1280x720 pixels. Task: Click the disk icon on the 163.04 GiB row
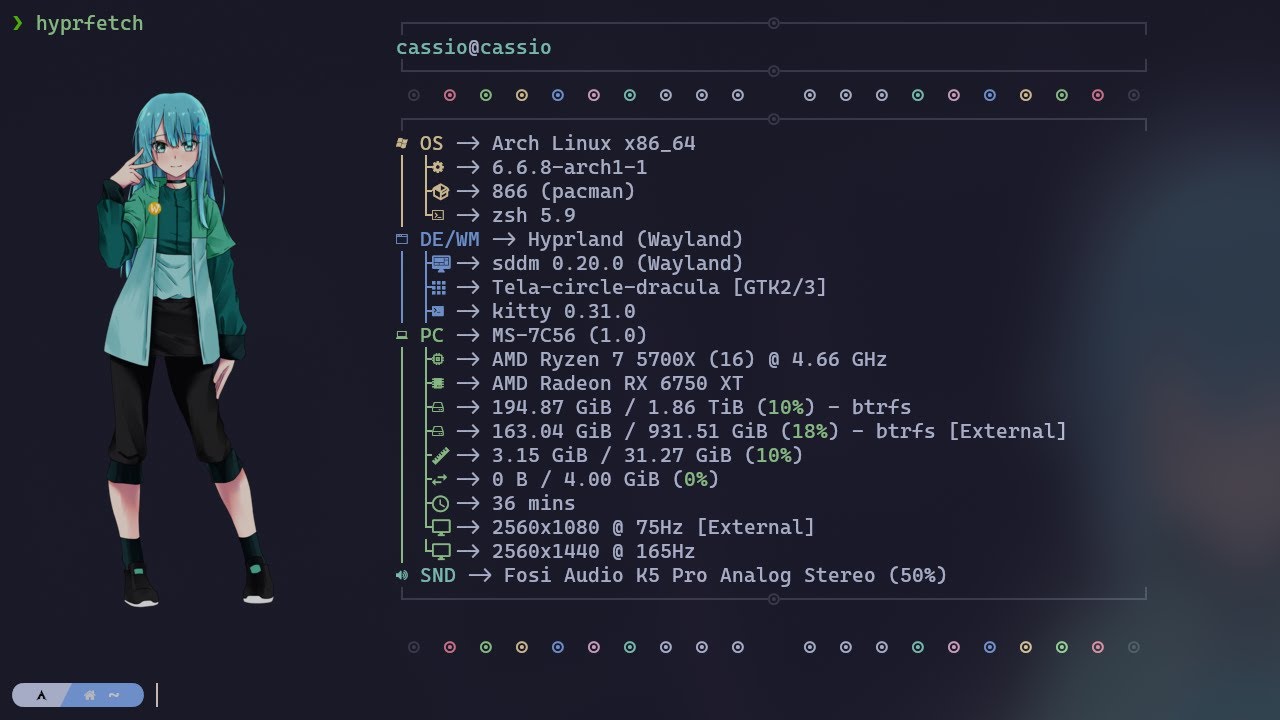(438, 431)
